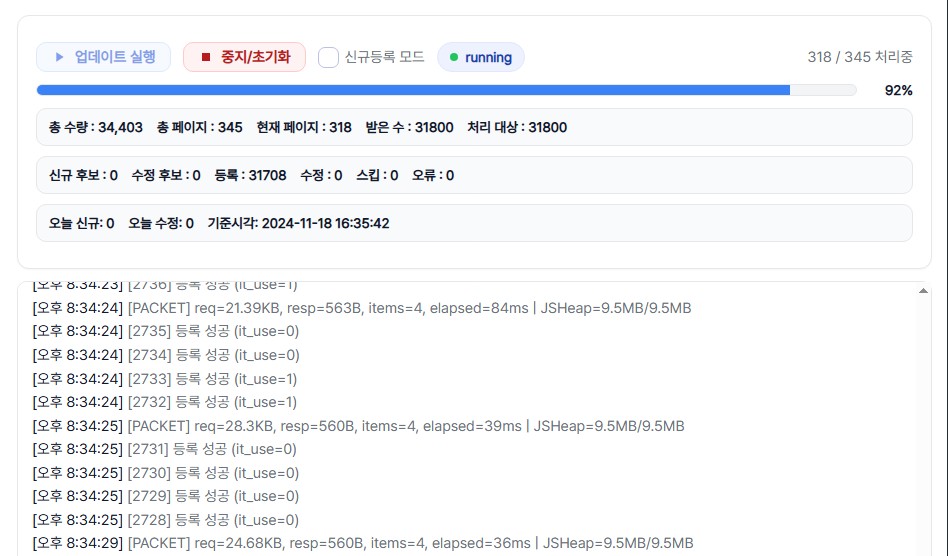Click the red stop square icon

(x=206, y=57)
